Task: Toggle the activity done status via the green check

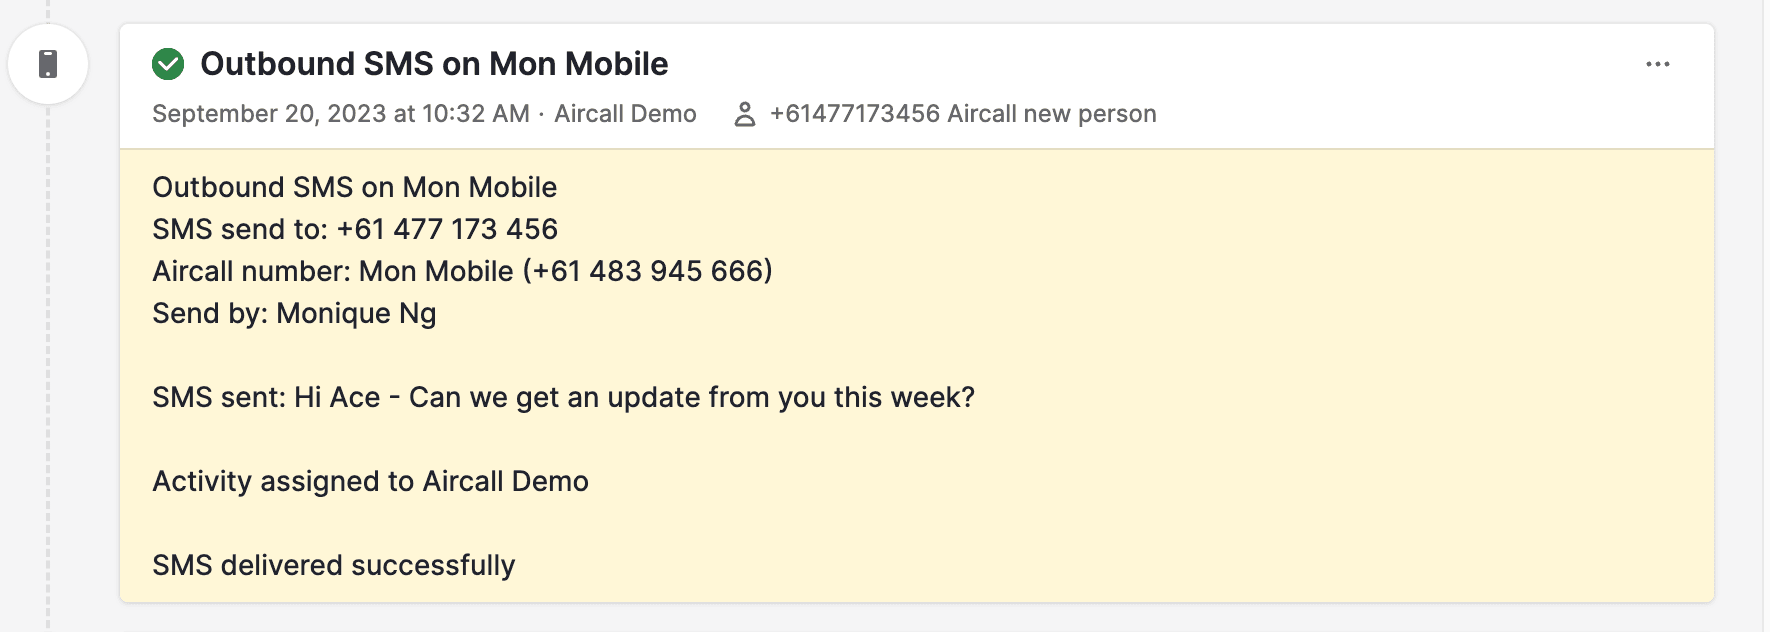Action: (170, 63)
